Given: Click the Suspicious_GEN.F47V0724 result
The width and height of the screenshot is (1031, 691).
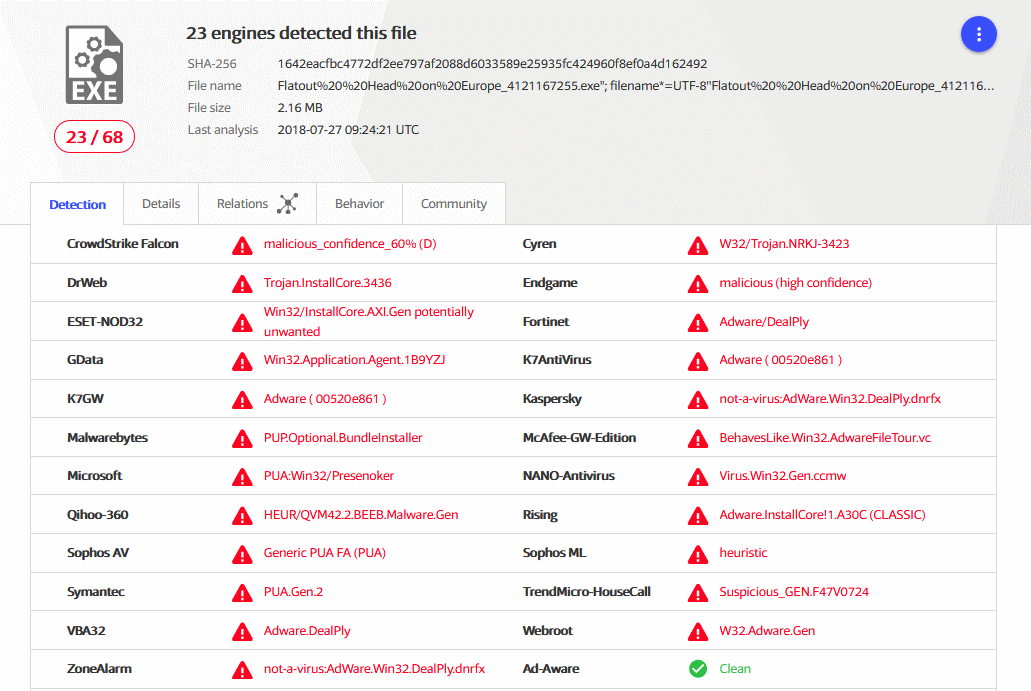Looking at the screenshot, I should (x=794, y=592).
